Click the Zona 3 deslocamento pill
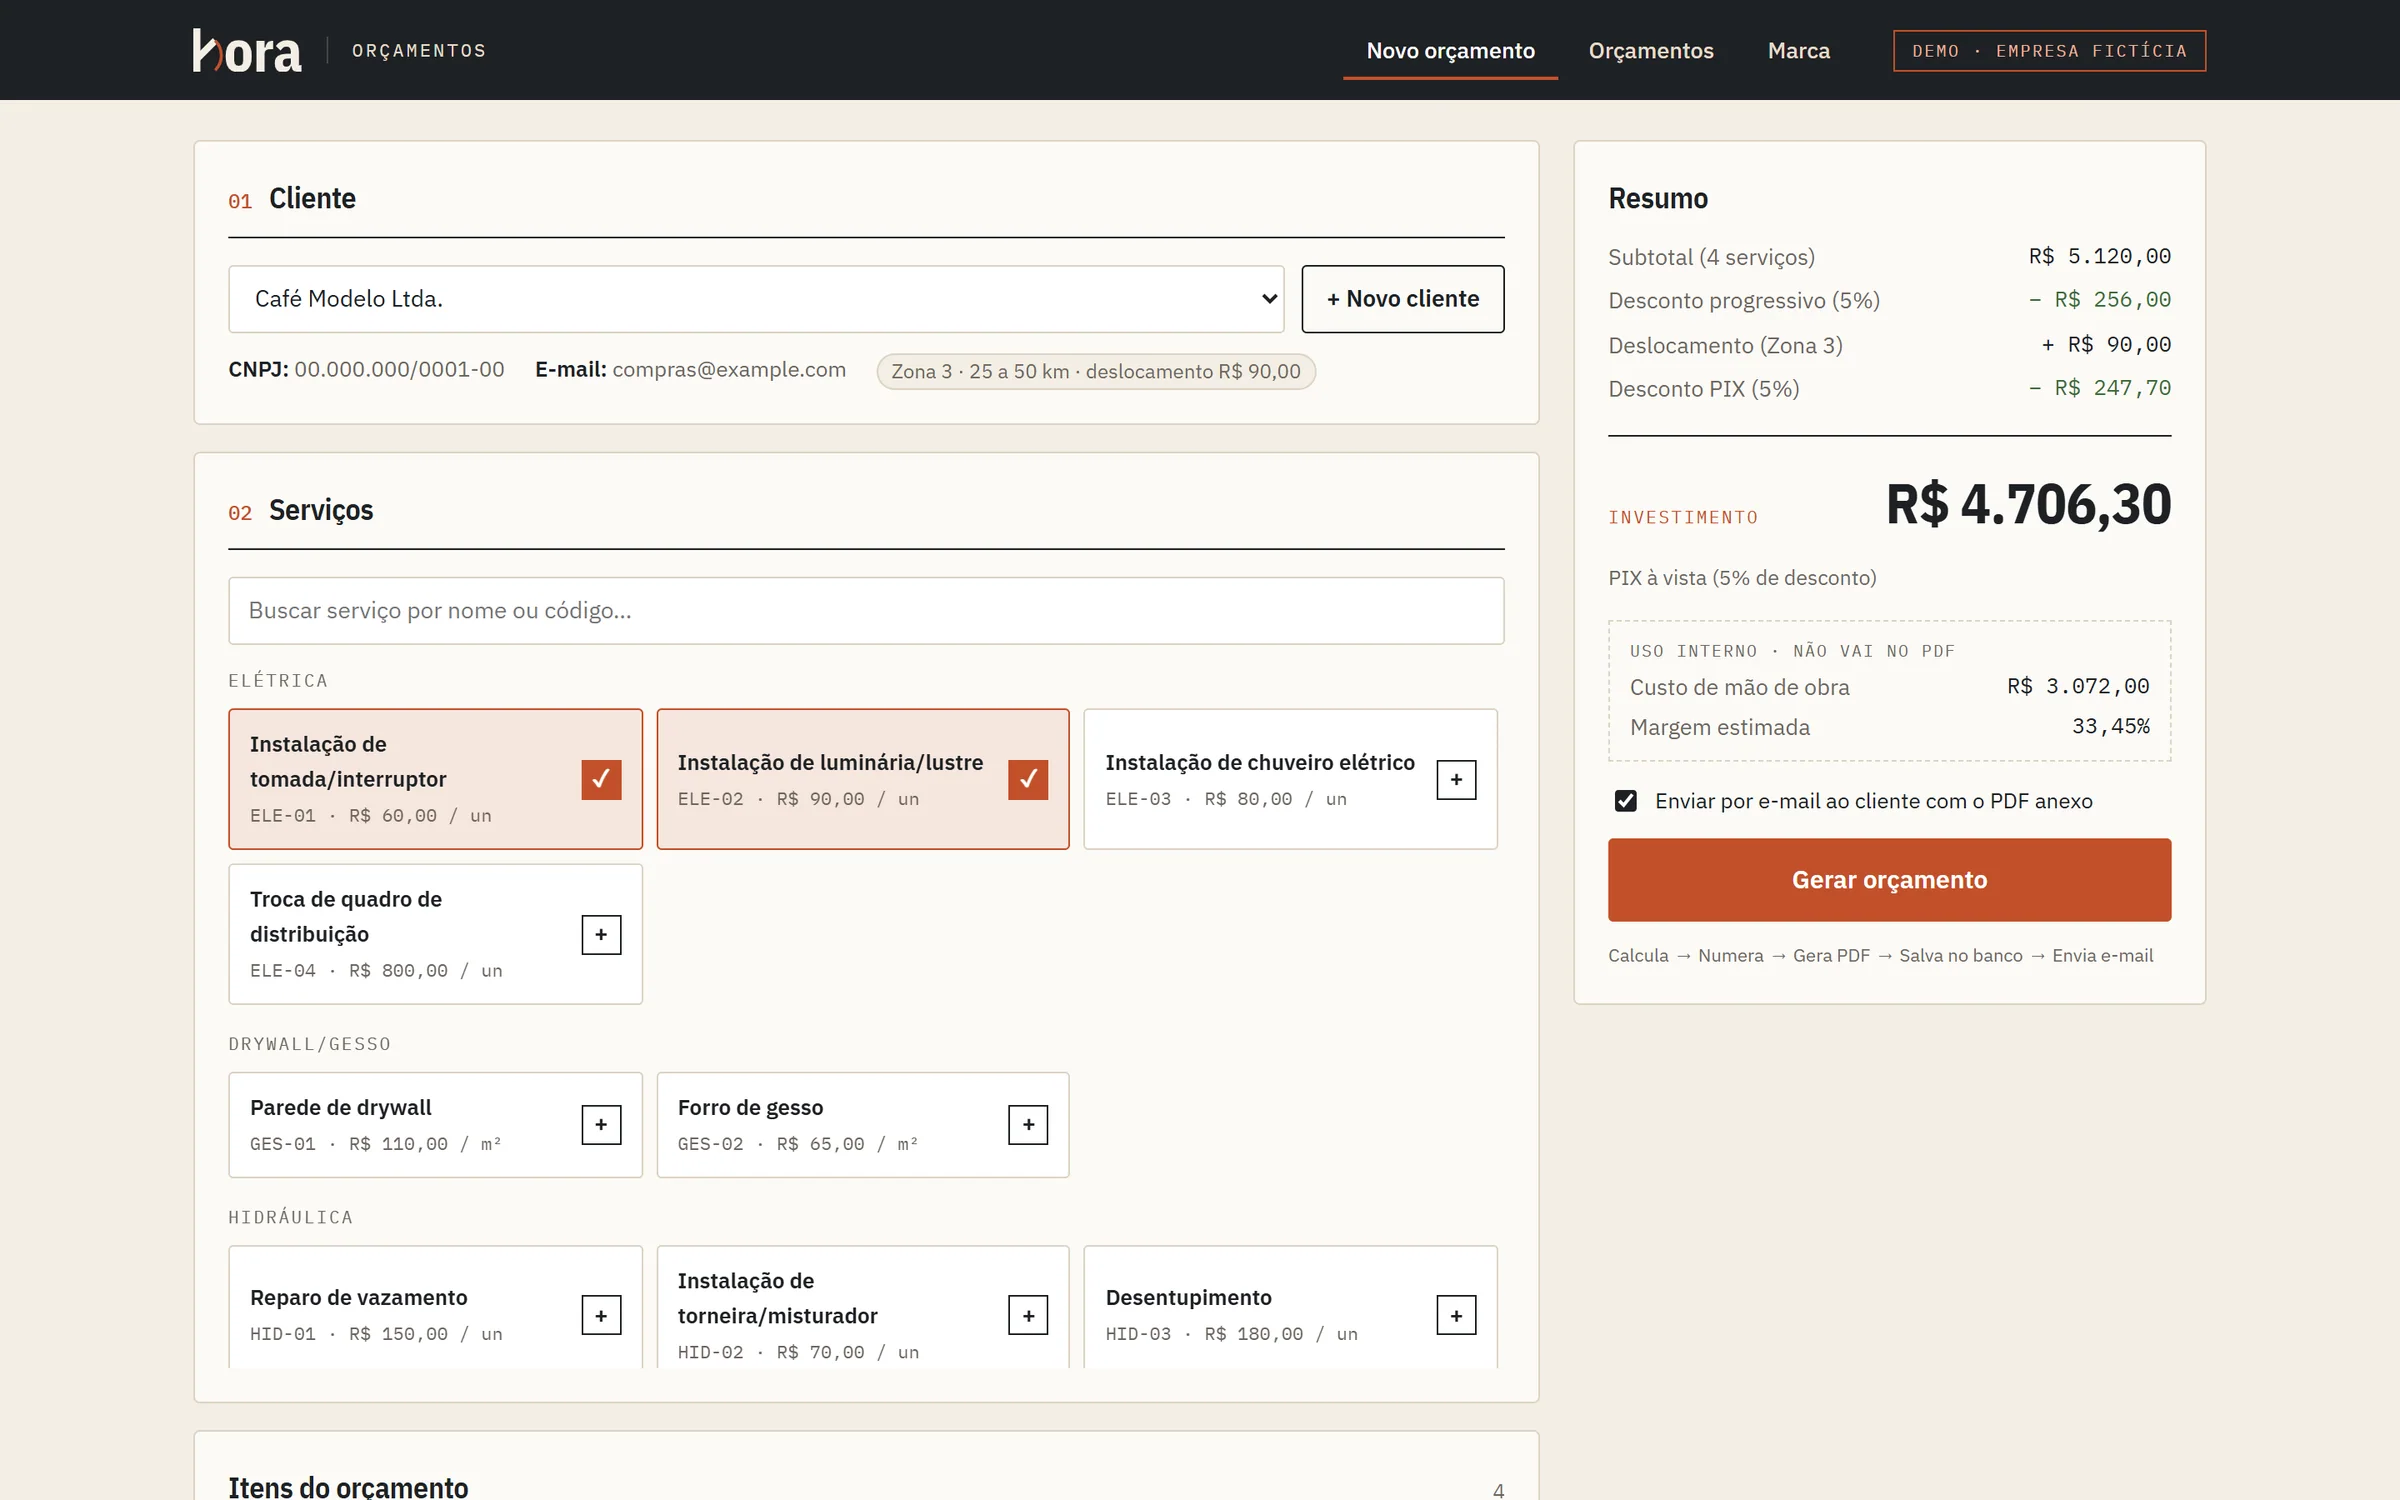Screen dimensions: 2400x1500 [1096, 372]
